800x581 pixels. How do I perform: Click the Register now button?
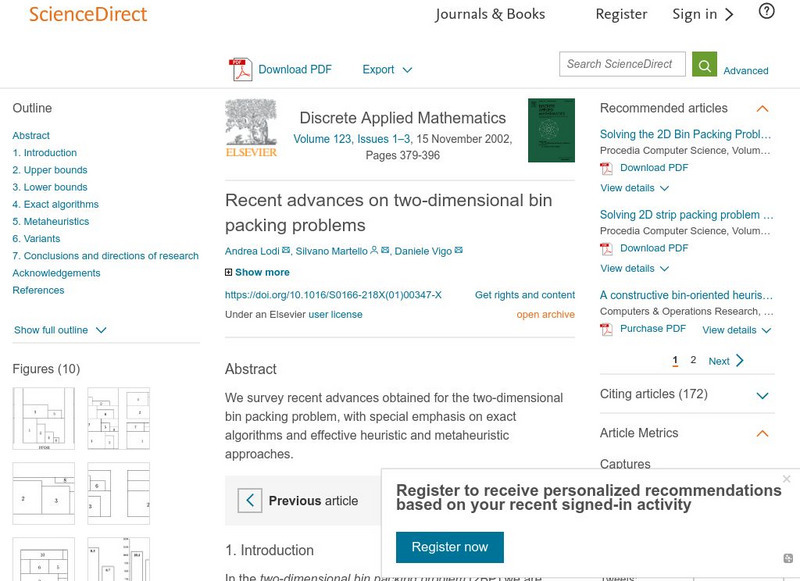coord(449,547)
